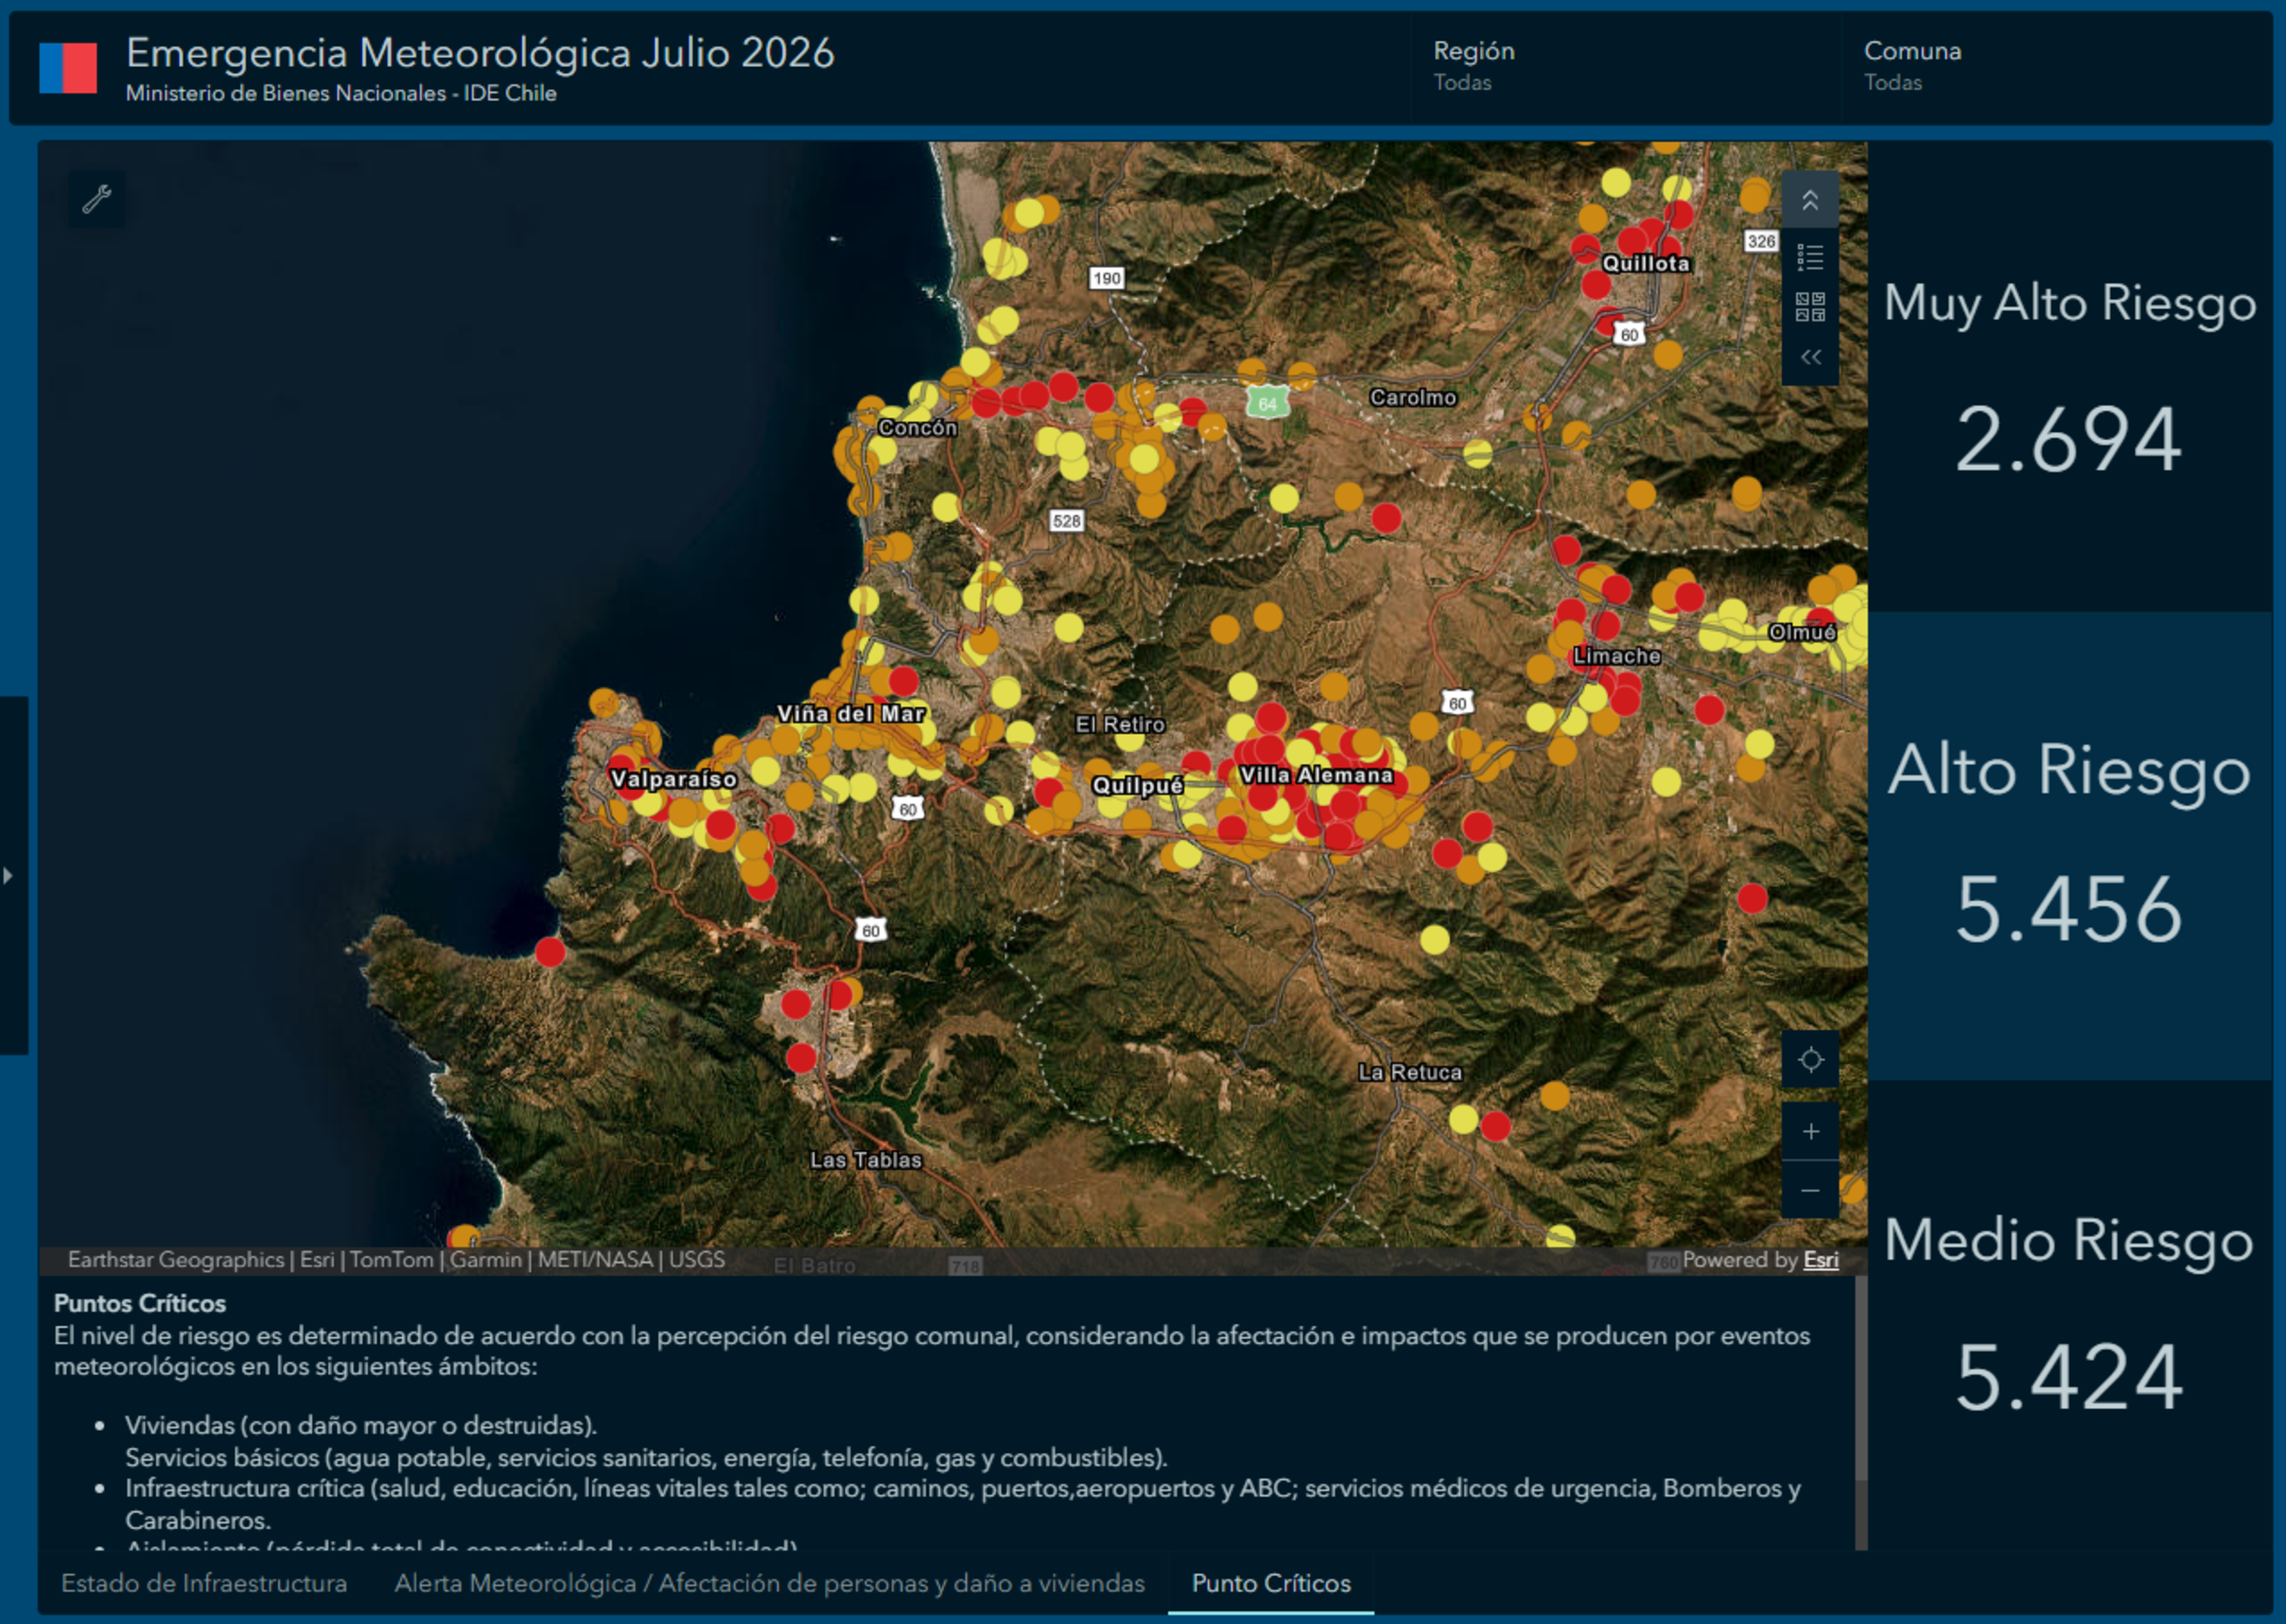
Task: Click the Esri attribution link
Action: coord(1820,1259)
